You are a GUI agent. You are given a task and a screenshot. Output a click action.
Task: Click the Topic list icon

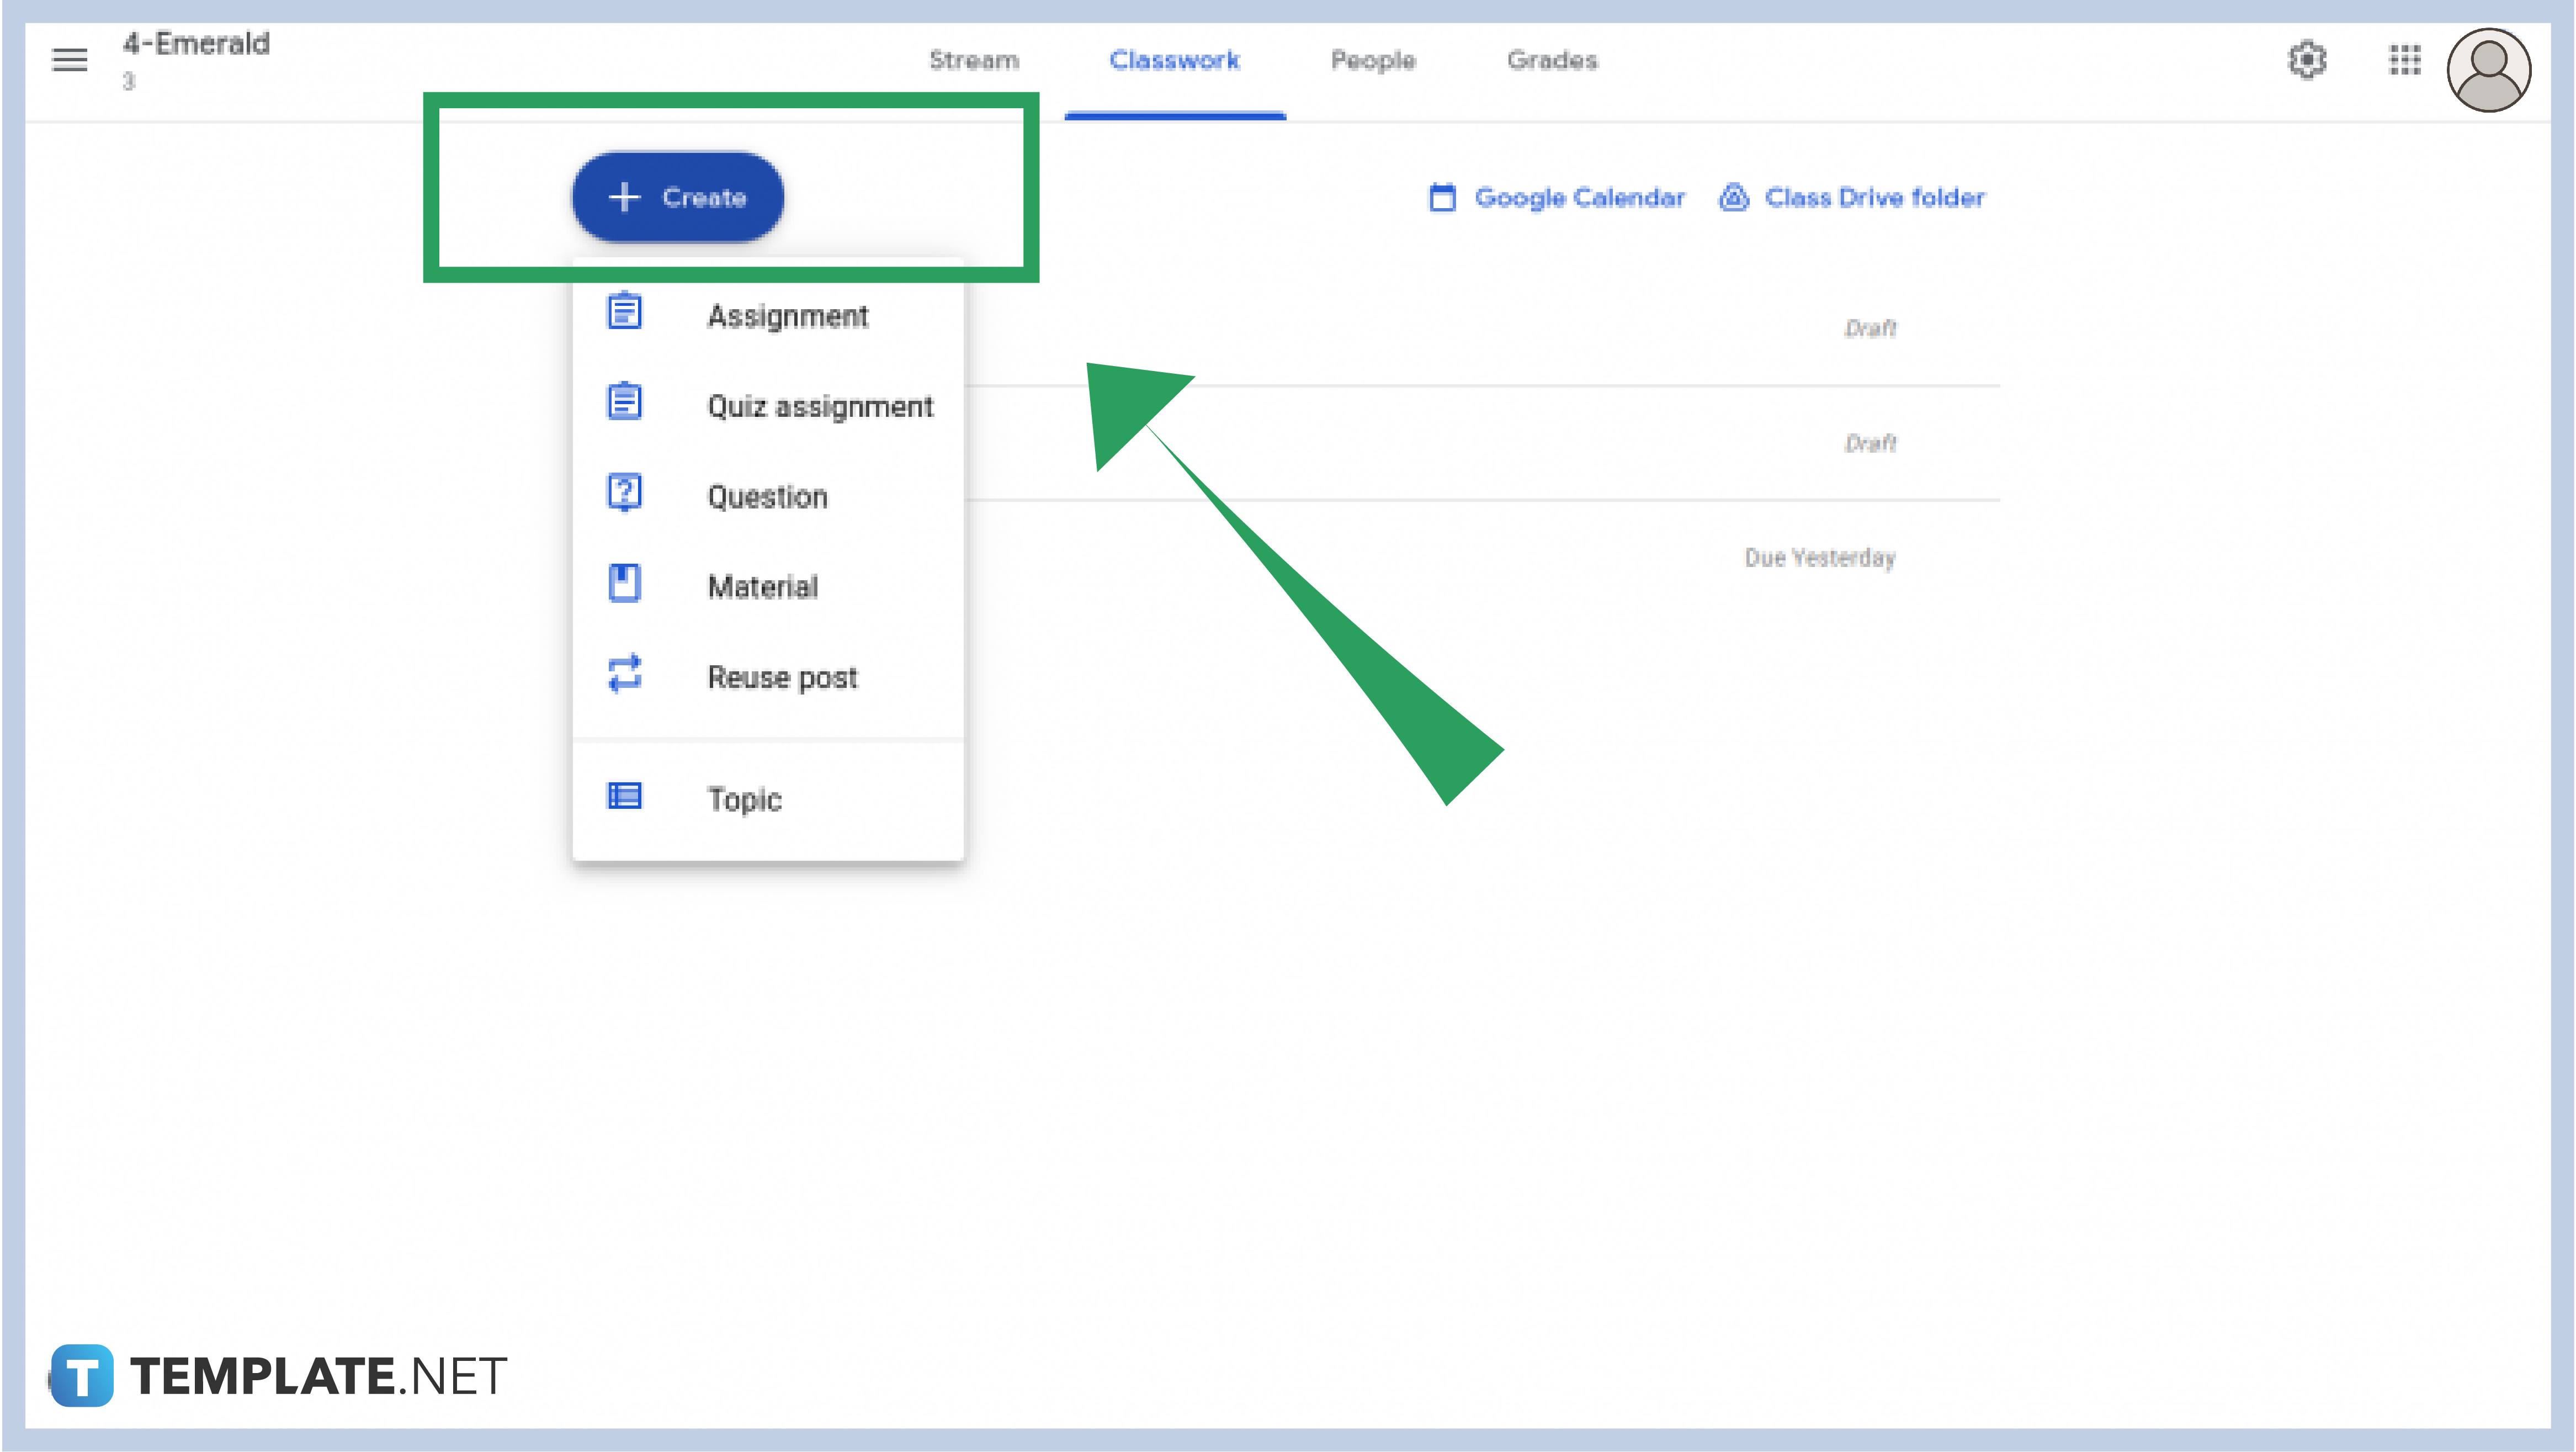click(624, 796)
